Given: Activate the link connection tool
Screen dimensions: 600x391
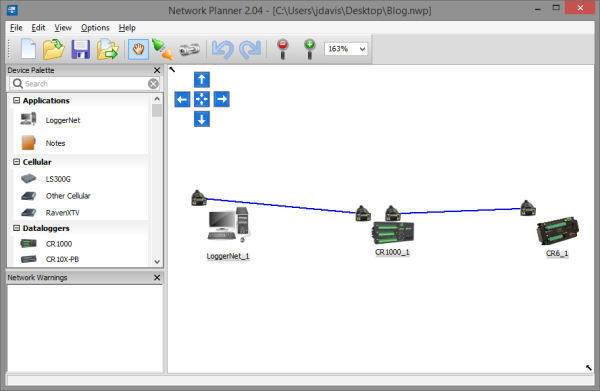Looking at the screenshot, I should [x=163, y=49].
